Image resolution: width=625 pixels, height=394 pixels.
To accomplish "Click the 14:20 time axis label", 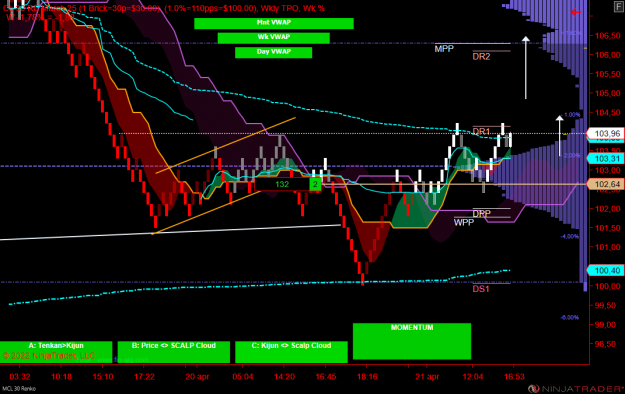I will pos(285,377).
